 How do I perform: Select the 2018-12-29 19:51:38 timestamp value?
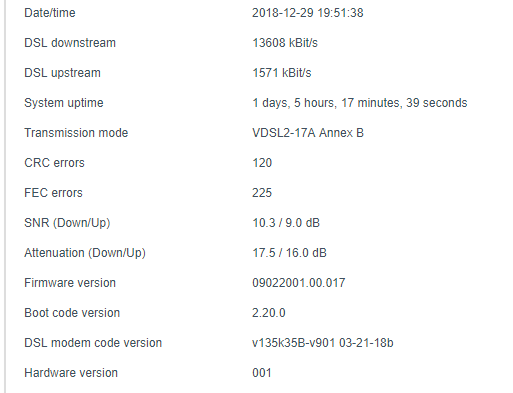[308, 13]
